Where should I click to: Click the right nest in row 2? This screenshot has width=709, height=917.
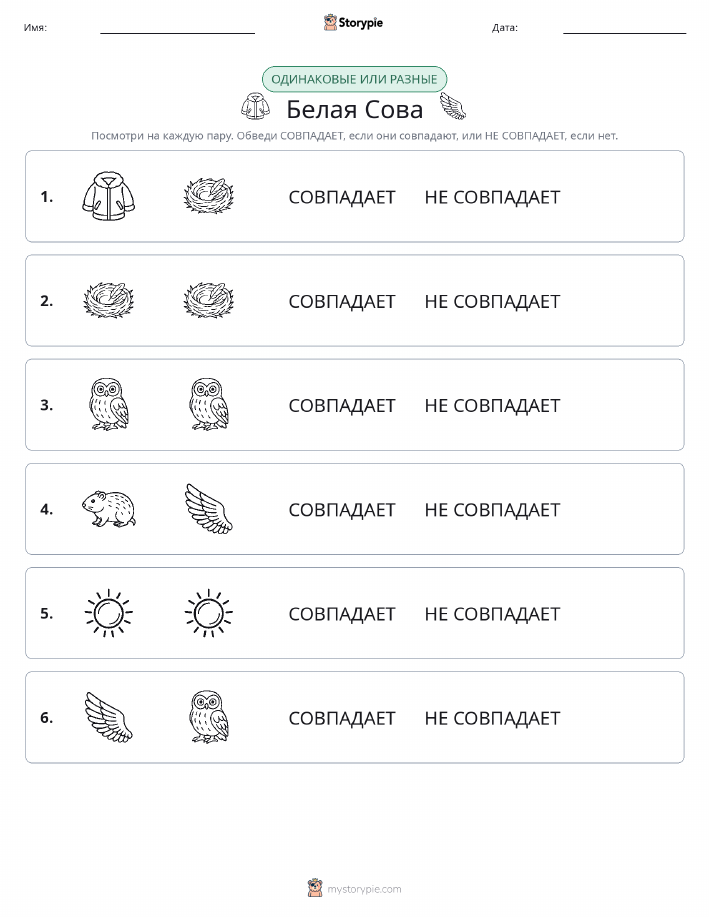click(209, 301)
